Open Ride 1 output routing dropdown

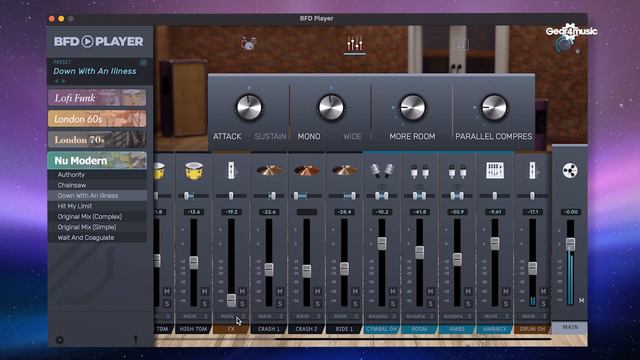344,316
